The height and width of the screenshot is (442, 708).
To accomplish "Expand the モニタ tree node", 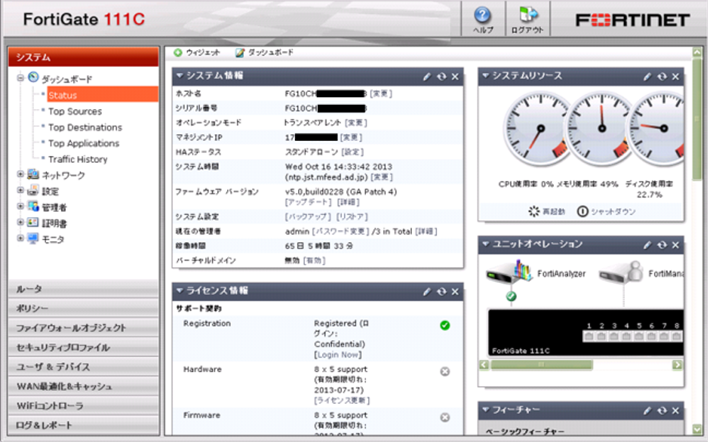I will [x=20, y=237].
